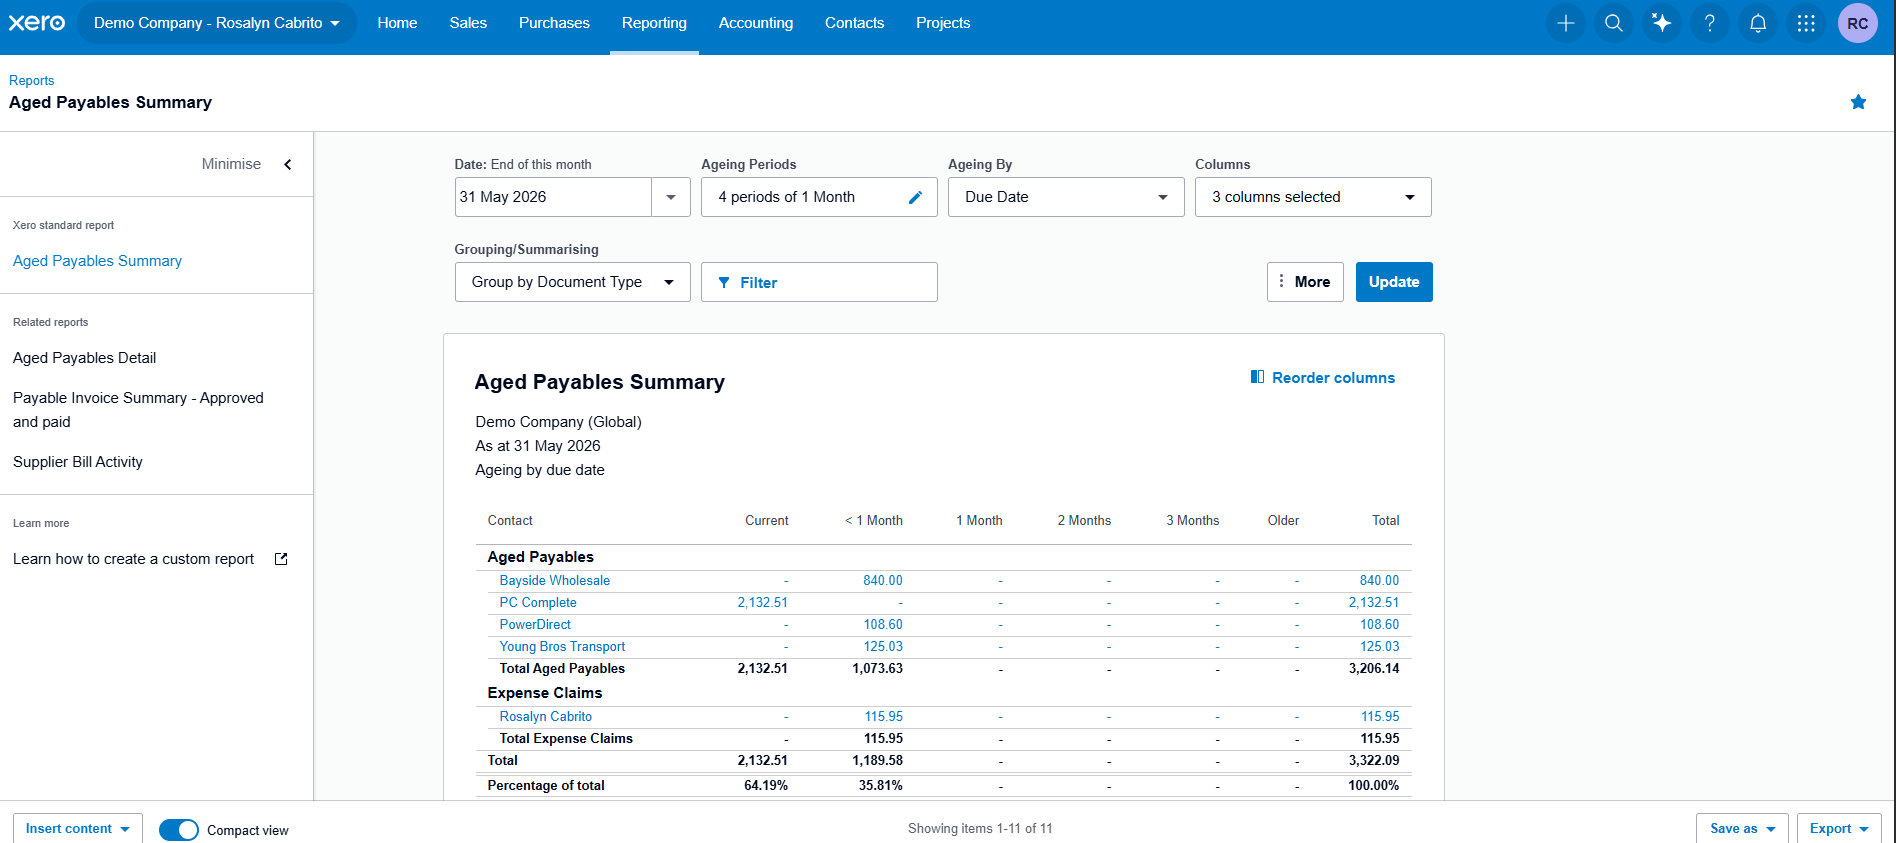Click the Showing items 1-11 of 11 status
This screenshot has width=1896, height=843.
tap(980, 829)
